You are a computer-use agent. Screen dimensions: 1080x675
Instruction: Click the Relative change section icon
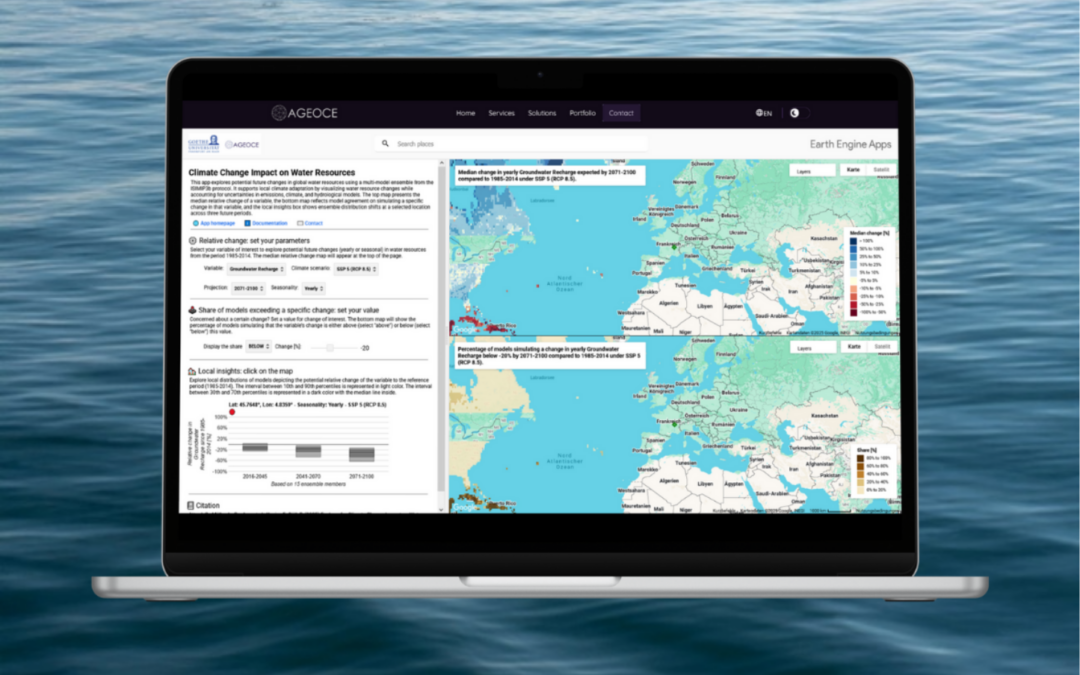coord(193,240)
